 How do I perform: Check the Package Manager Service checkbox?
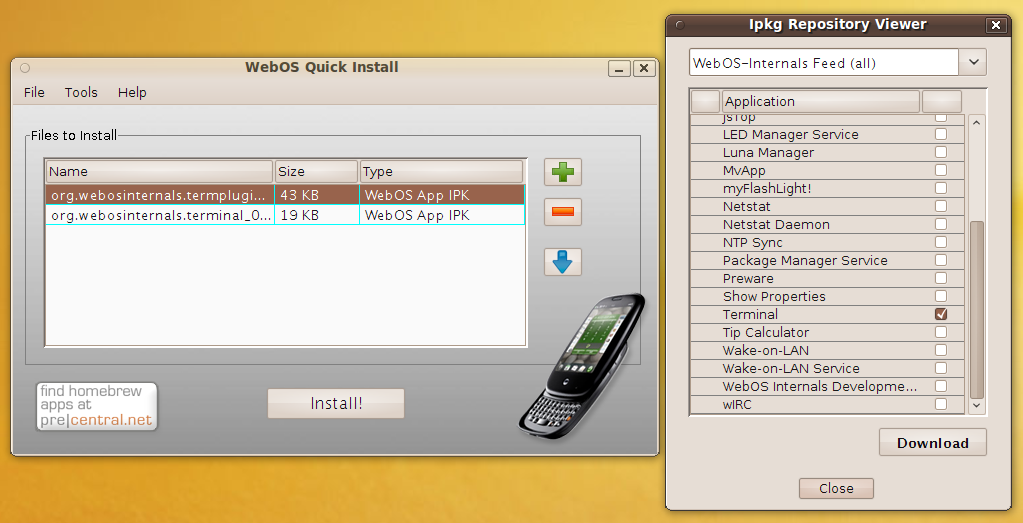[941, 260]
